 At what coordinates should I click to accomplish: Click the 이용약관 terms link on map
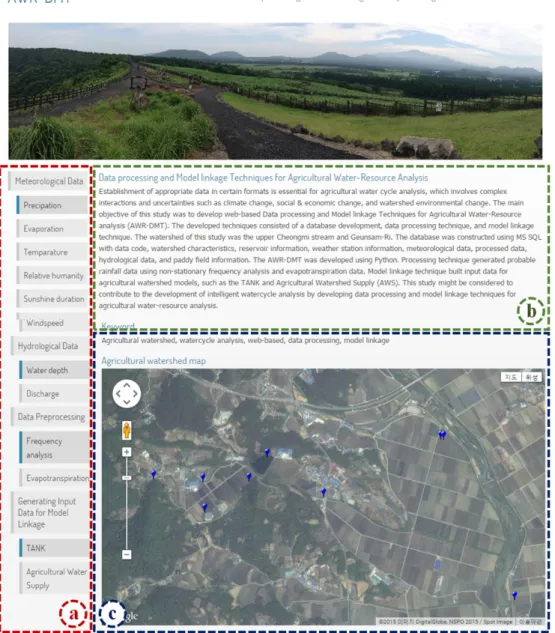(530, 622)
